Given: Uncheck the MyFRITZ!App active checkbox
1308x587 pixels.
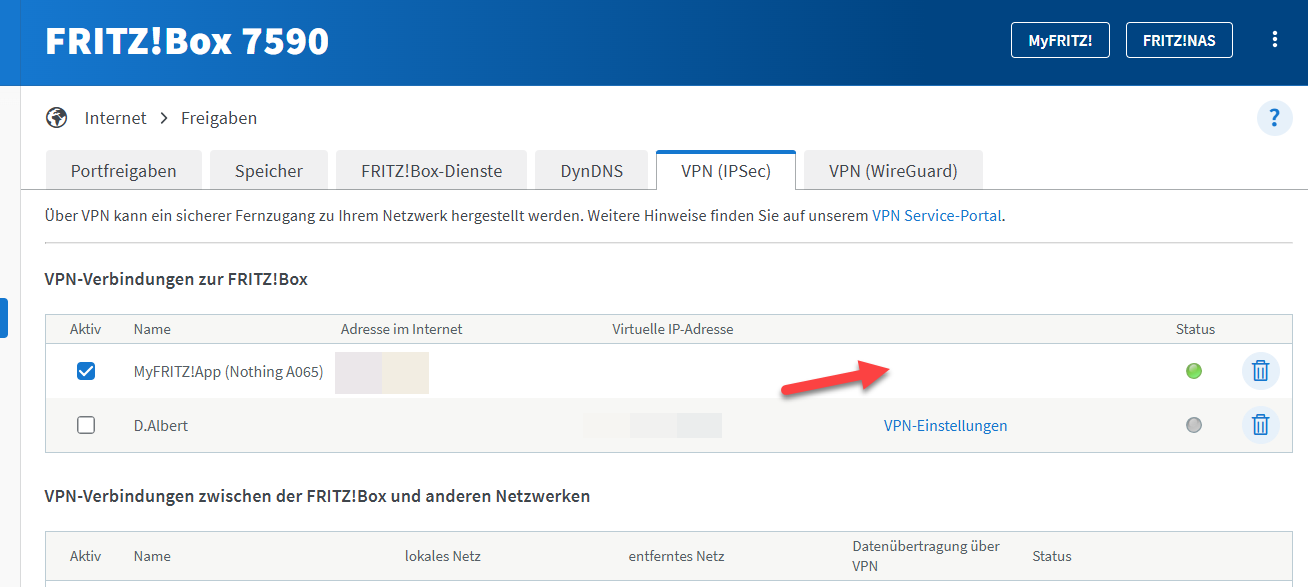Looking at the screenshot, I should coord(86,371).
